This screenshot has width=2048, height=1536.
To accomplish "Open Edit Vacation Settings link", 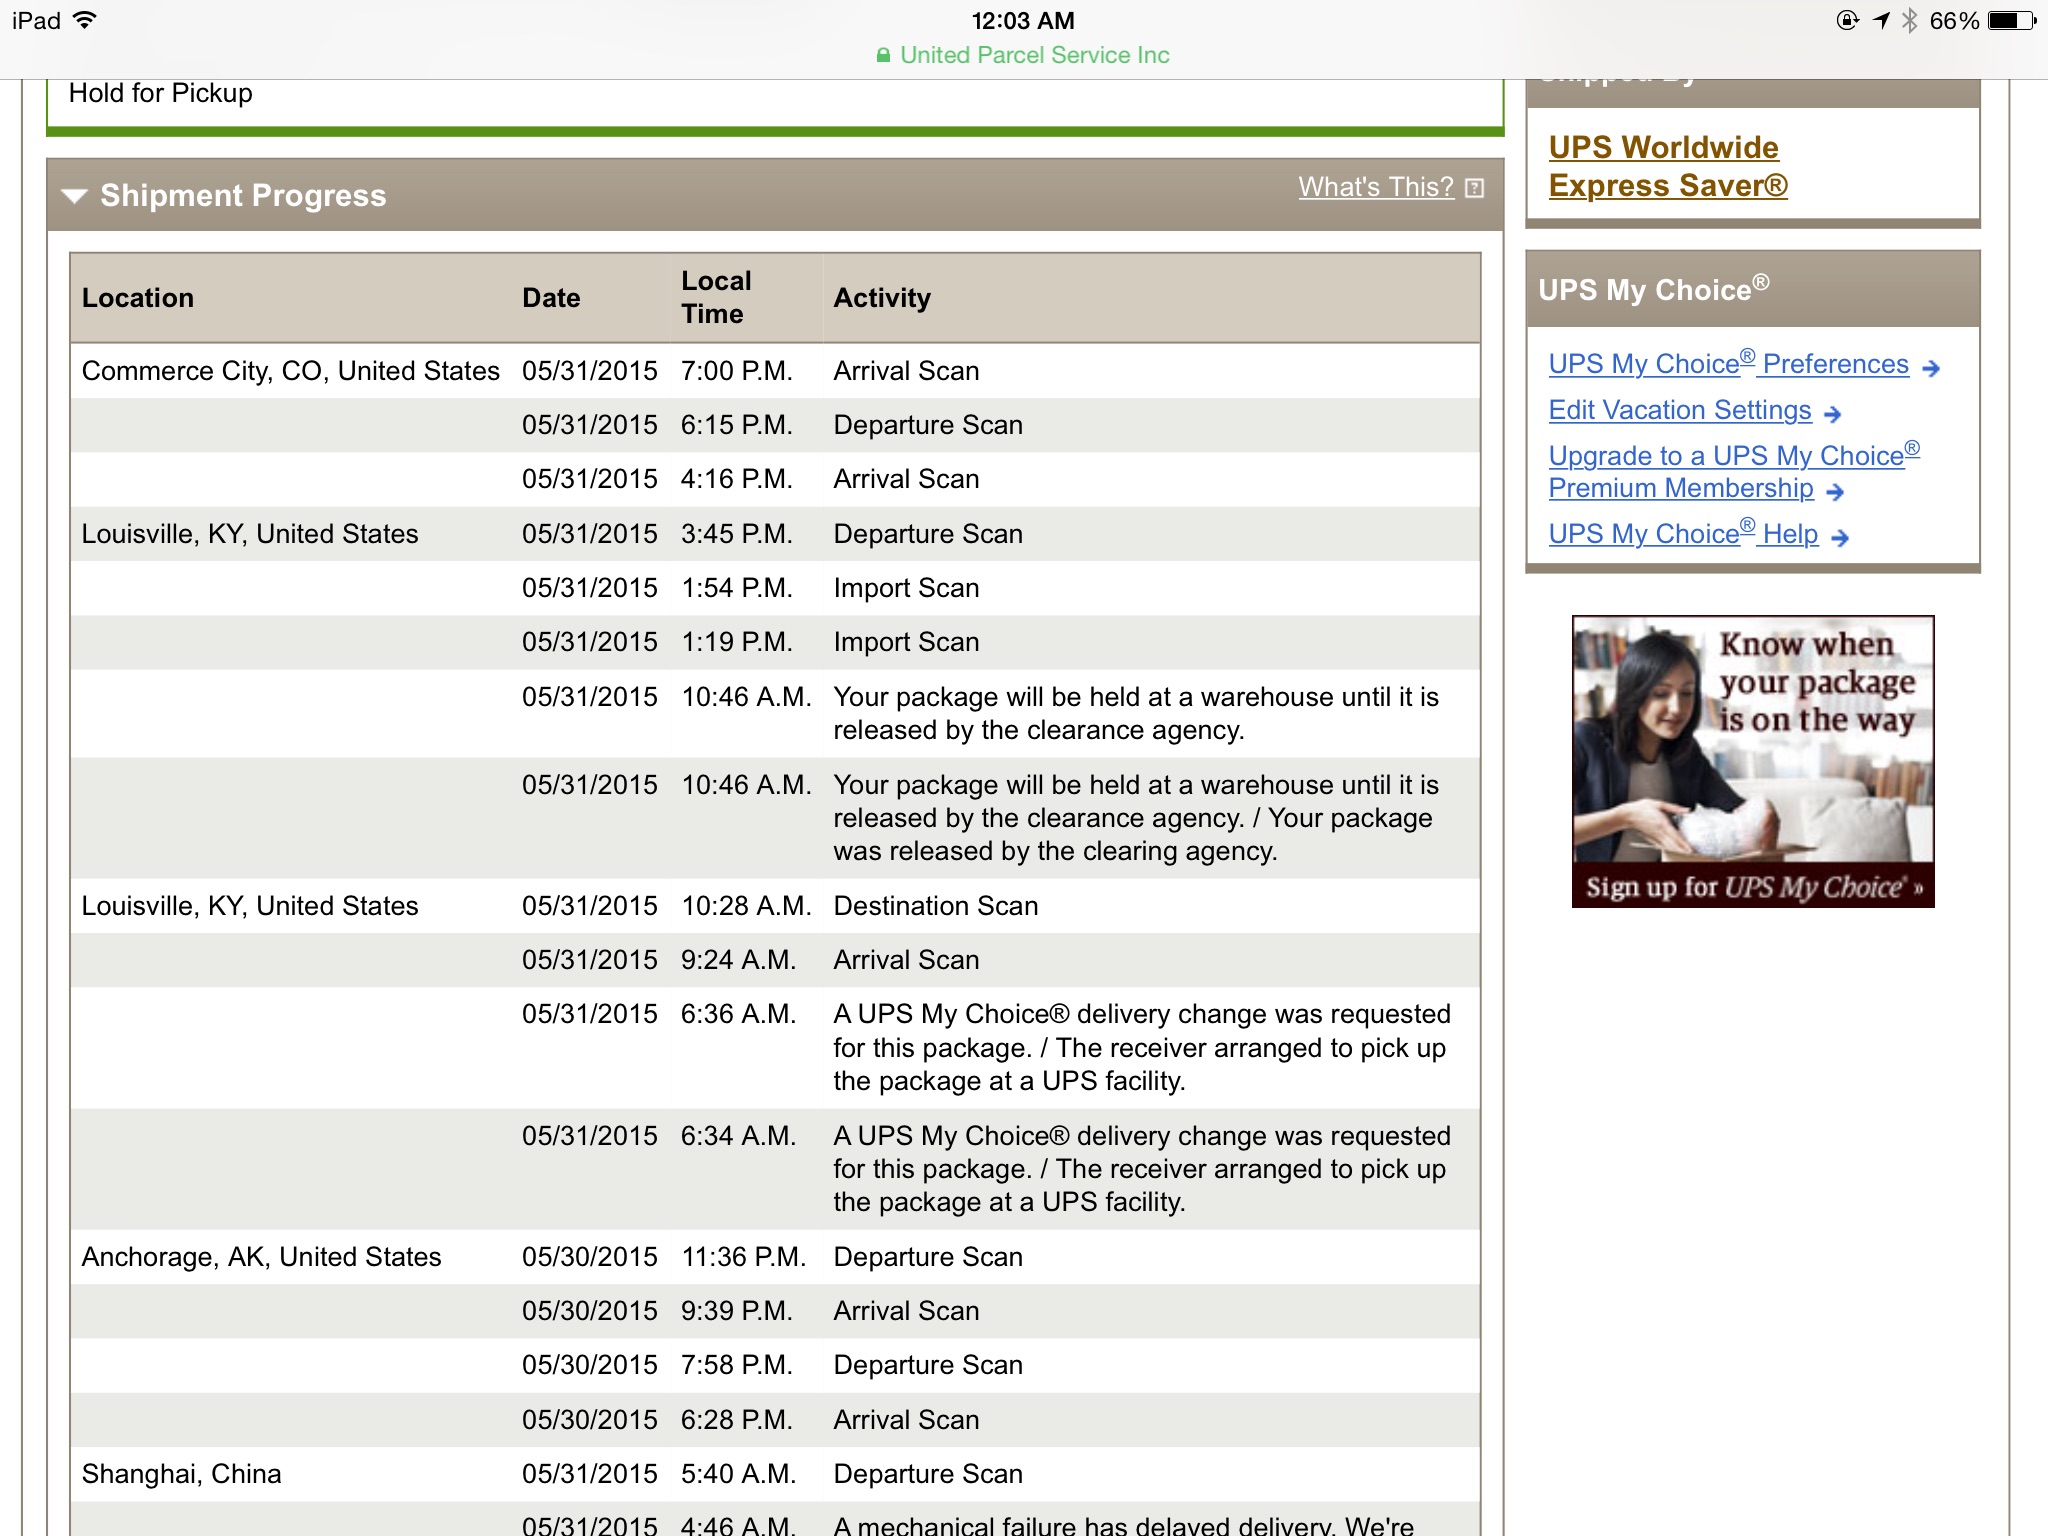I will pyautogui.click(x=1679, y=410).
